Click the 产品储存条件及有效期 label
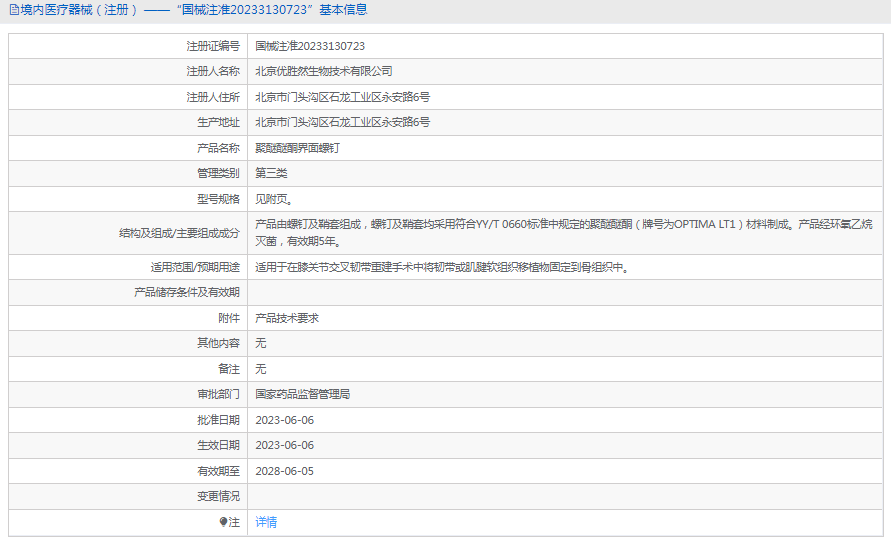The height and width of the screenshot is (543, 891). [187, 293]
